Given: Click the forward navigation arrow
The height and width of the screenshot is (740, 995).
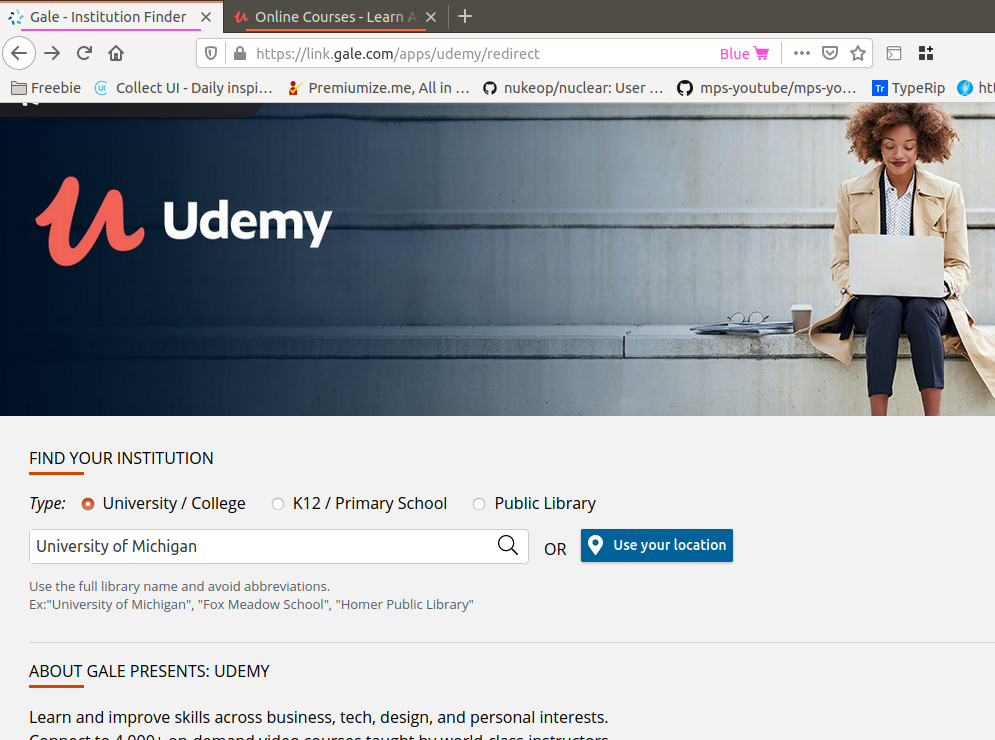Looking at the screenshot, I should [53, 54].
